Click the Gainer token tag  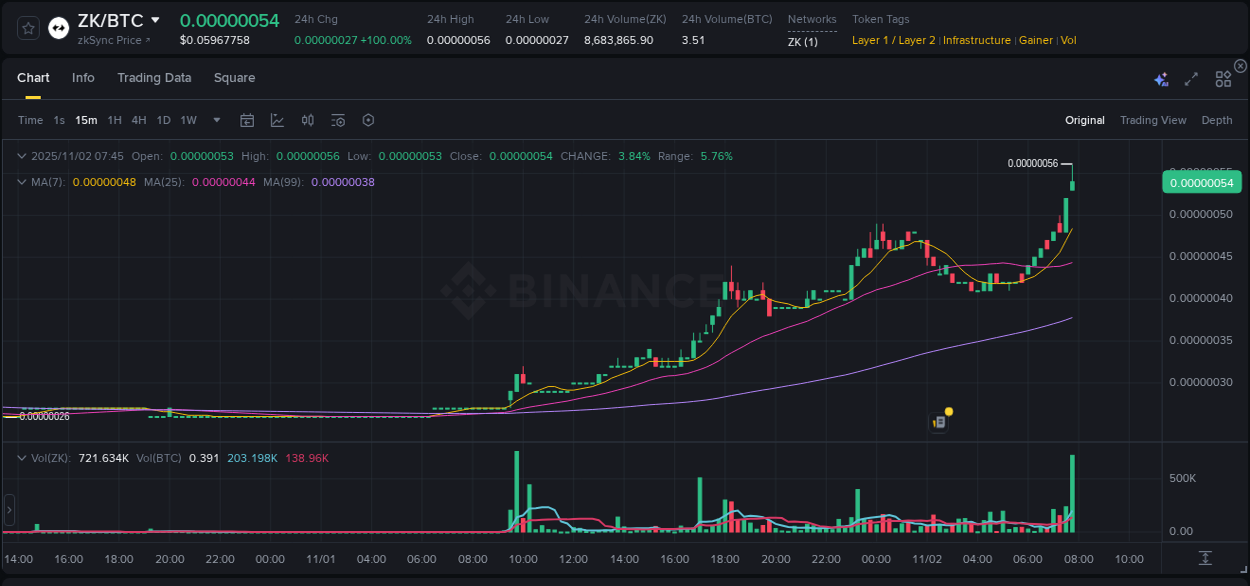click(1035, 40)
